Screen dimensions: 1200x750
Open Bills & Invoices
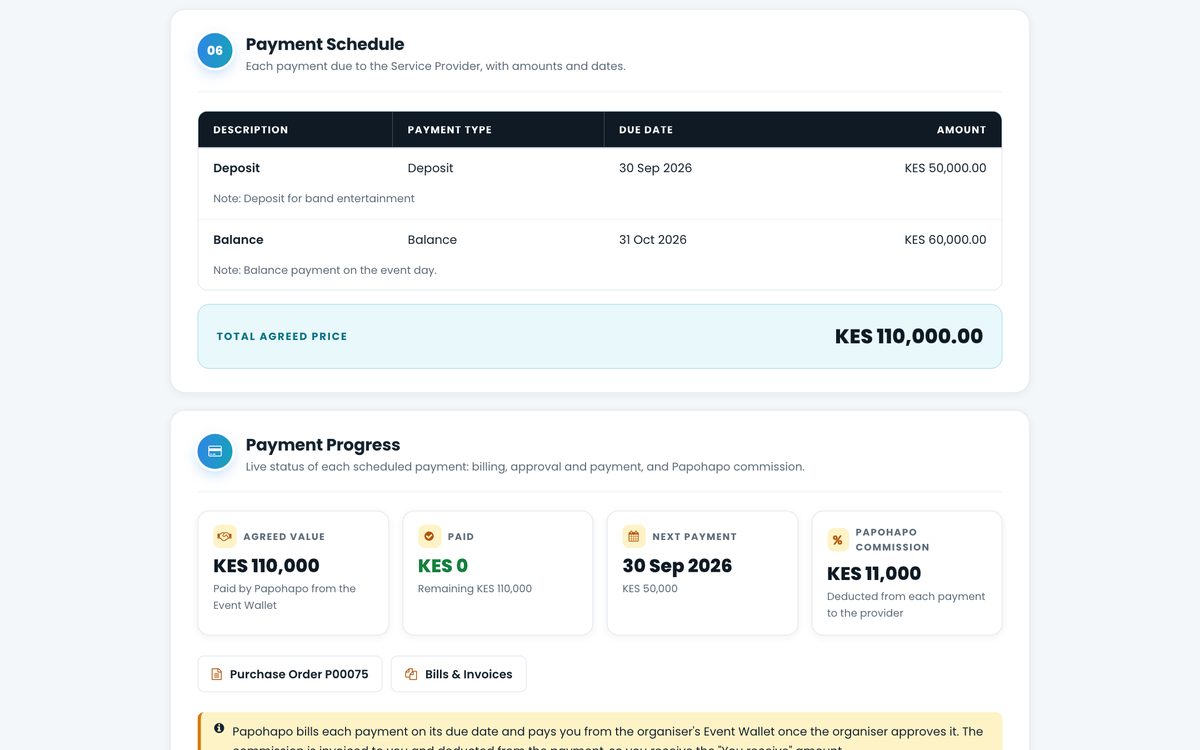[x=459, y=674]
